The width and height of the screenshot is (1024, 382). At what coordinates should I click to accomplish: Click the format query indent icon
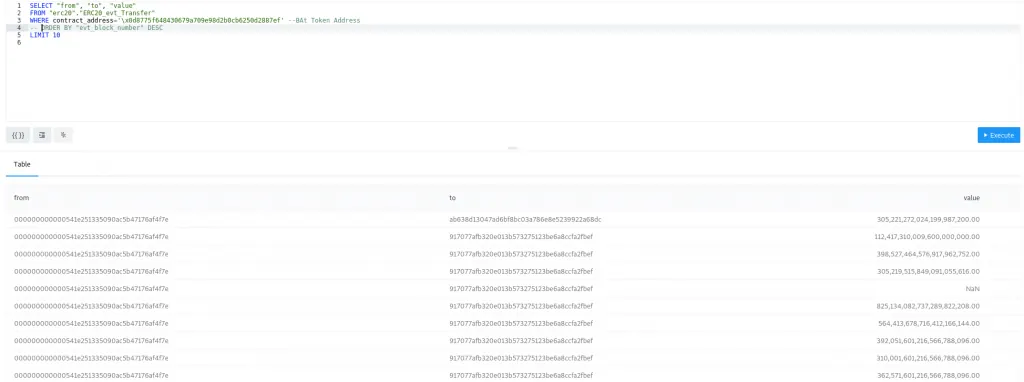coord(42,135)
